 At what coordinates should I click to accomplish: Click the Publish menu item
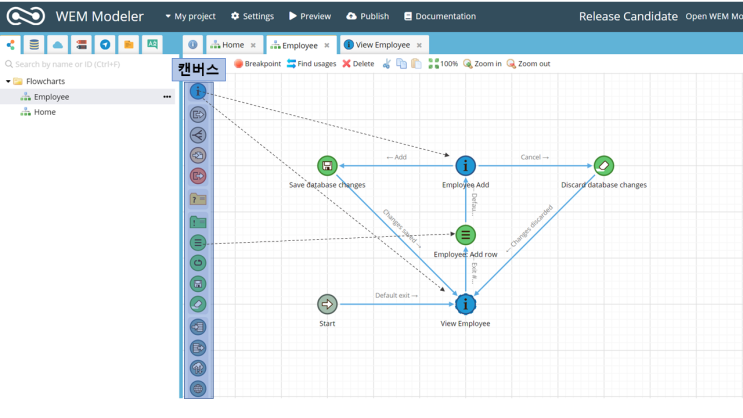click(368, 16)
